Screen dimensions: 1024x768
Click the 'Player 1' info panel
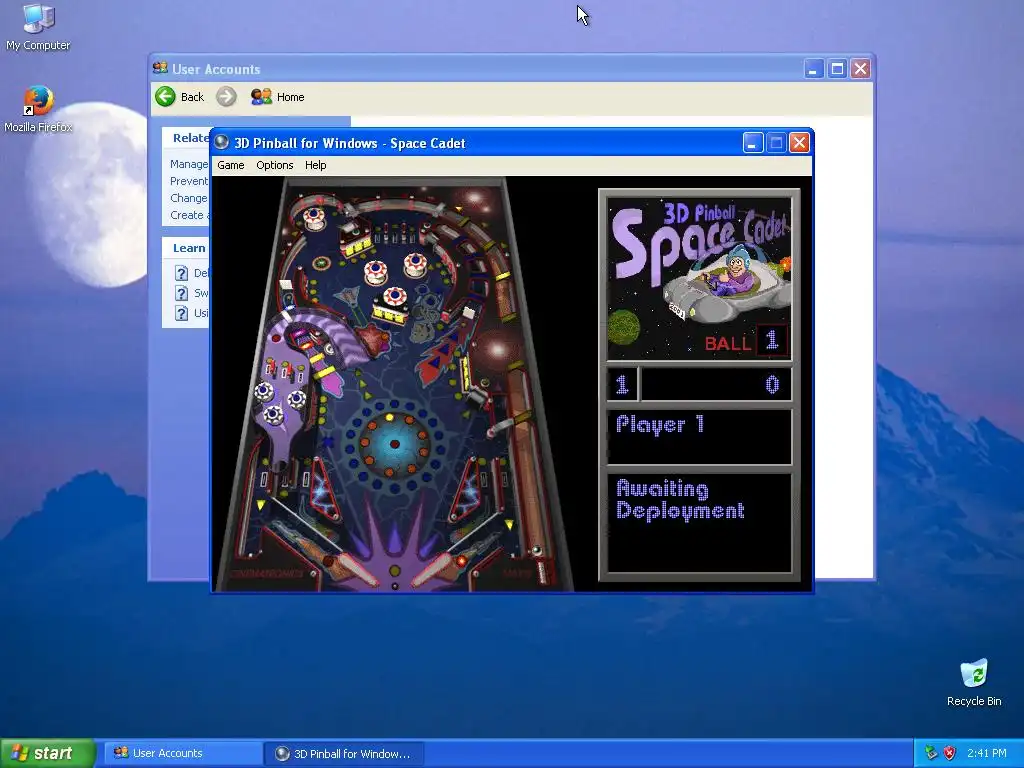click(699, 437)
